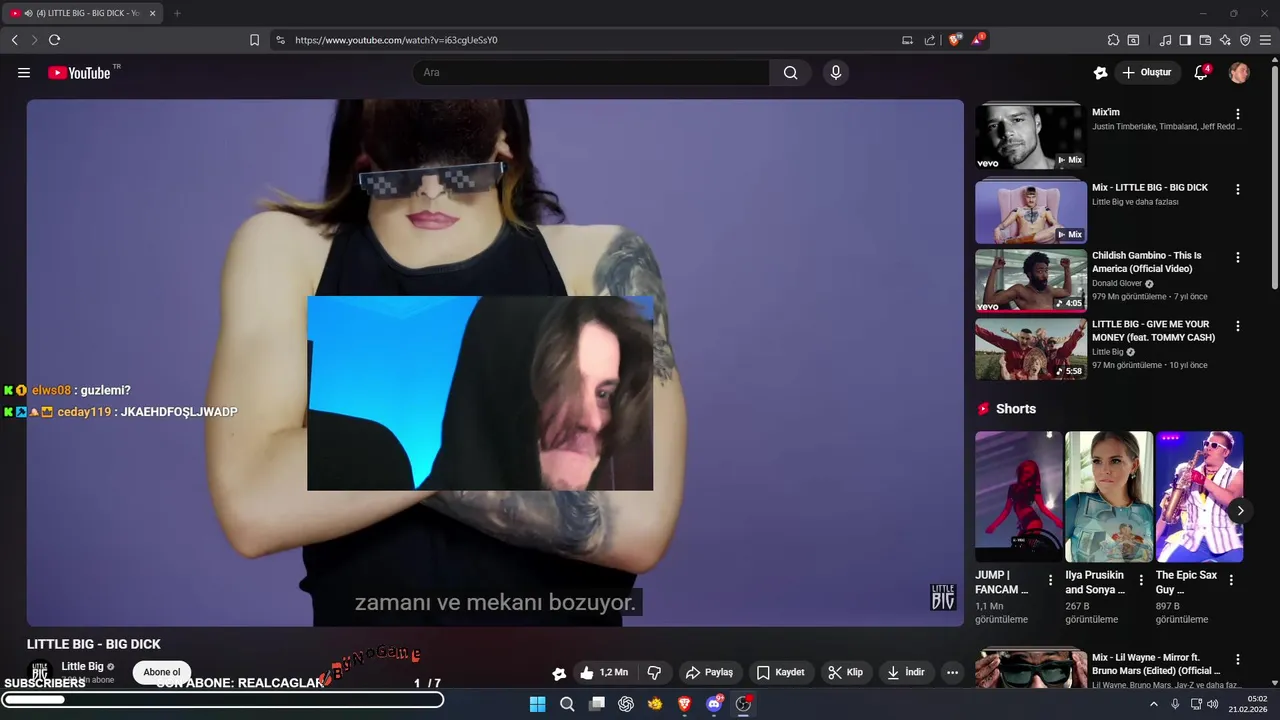Create a clip with the Klip button
The height and width of the screenshot is (720, 1280).
(846, 672)
